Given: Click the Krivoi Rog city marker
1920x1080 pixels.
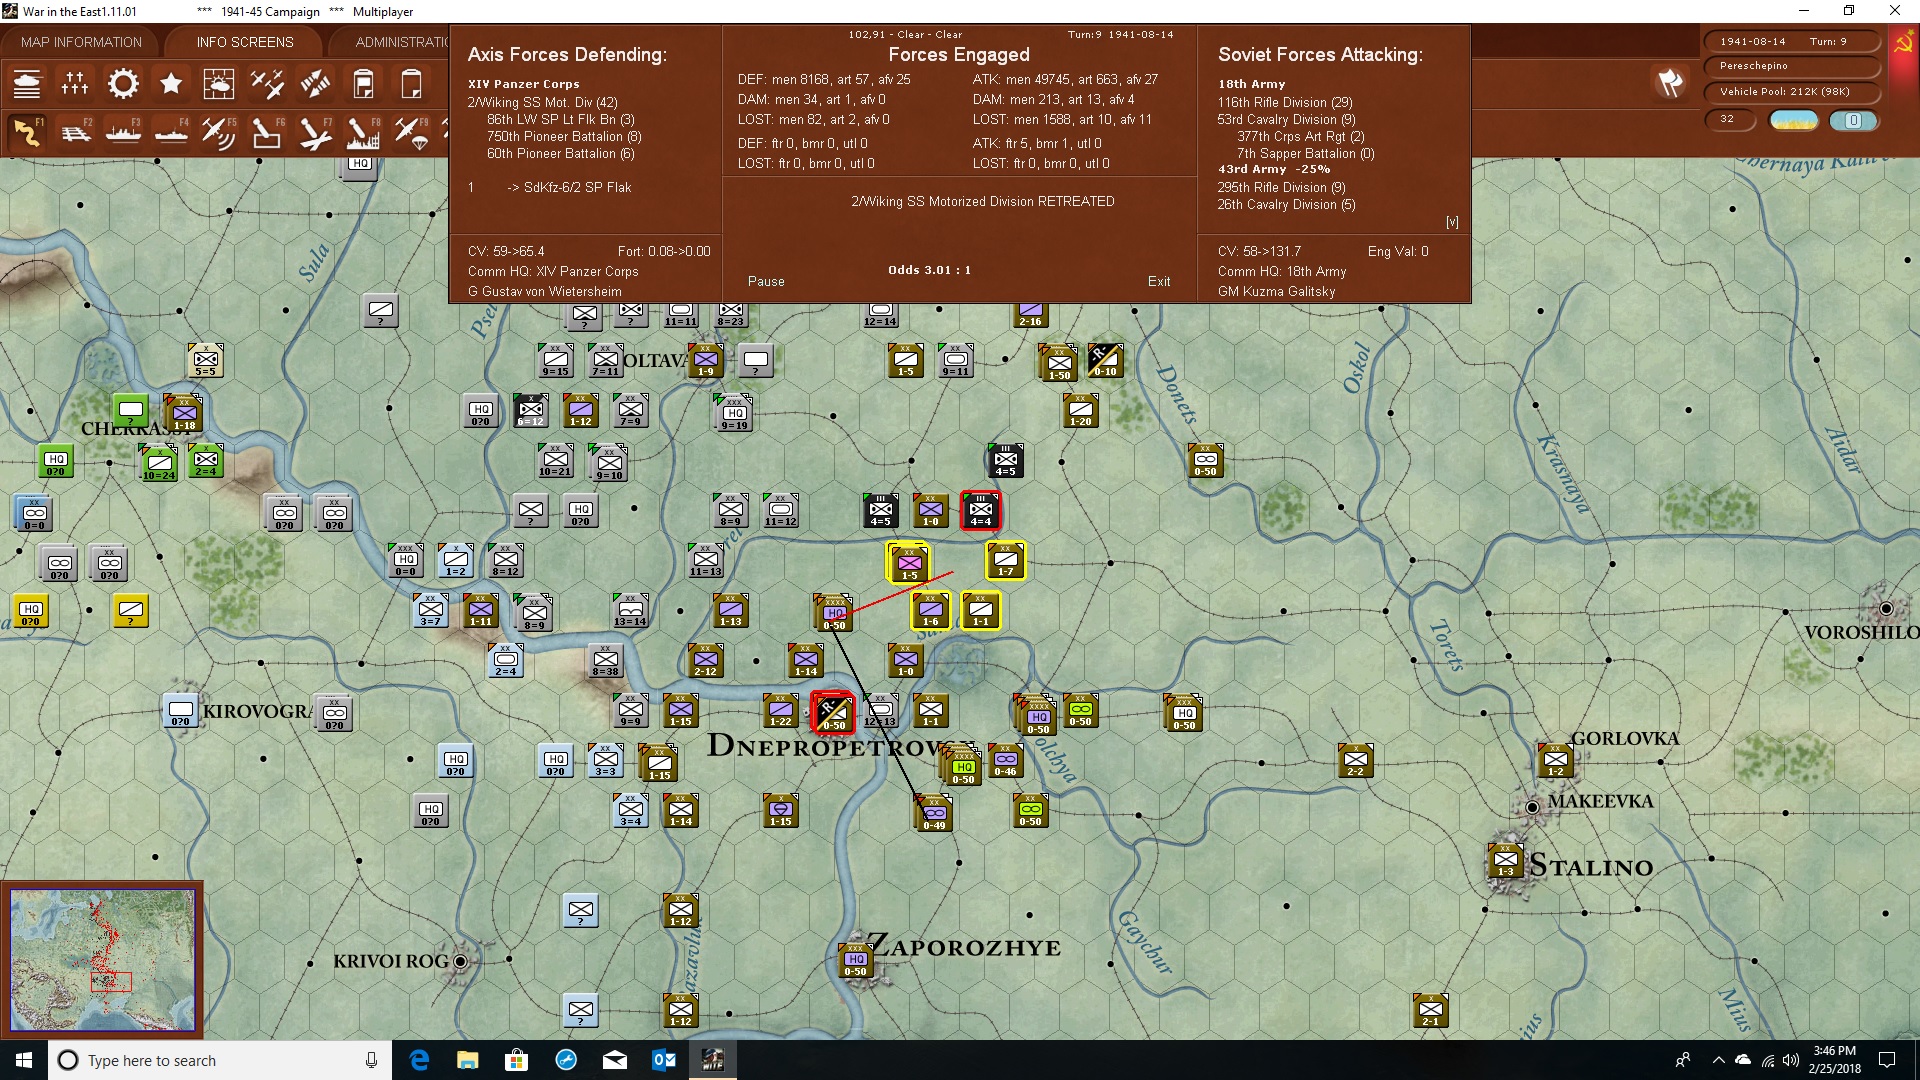Looking at the screenshot, I should point(460,961).
